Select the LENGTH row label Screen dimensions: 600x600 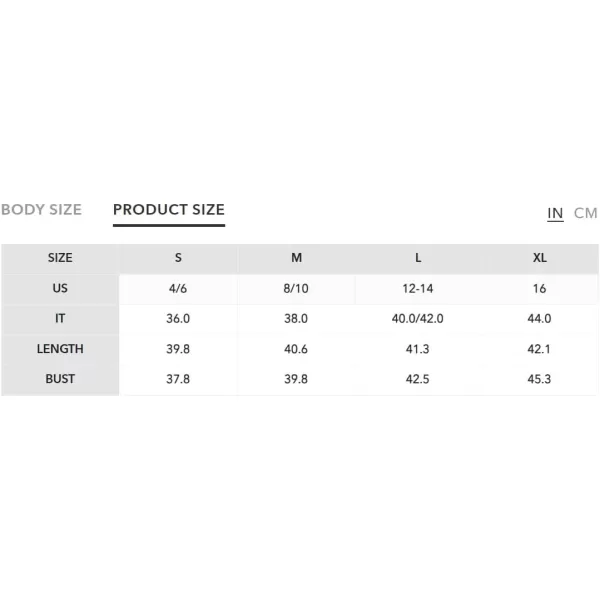[x=60, y=349]
